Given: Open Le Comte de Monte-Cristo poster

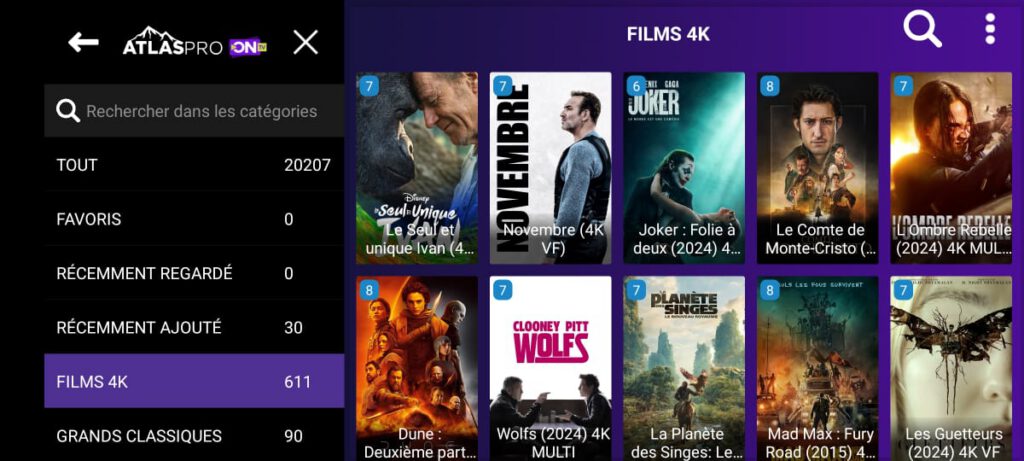Looking at the screenshot, I should click(x=818, y=168).
